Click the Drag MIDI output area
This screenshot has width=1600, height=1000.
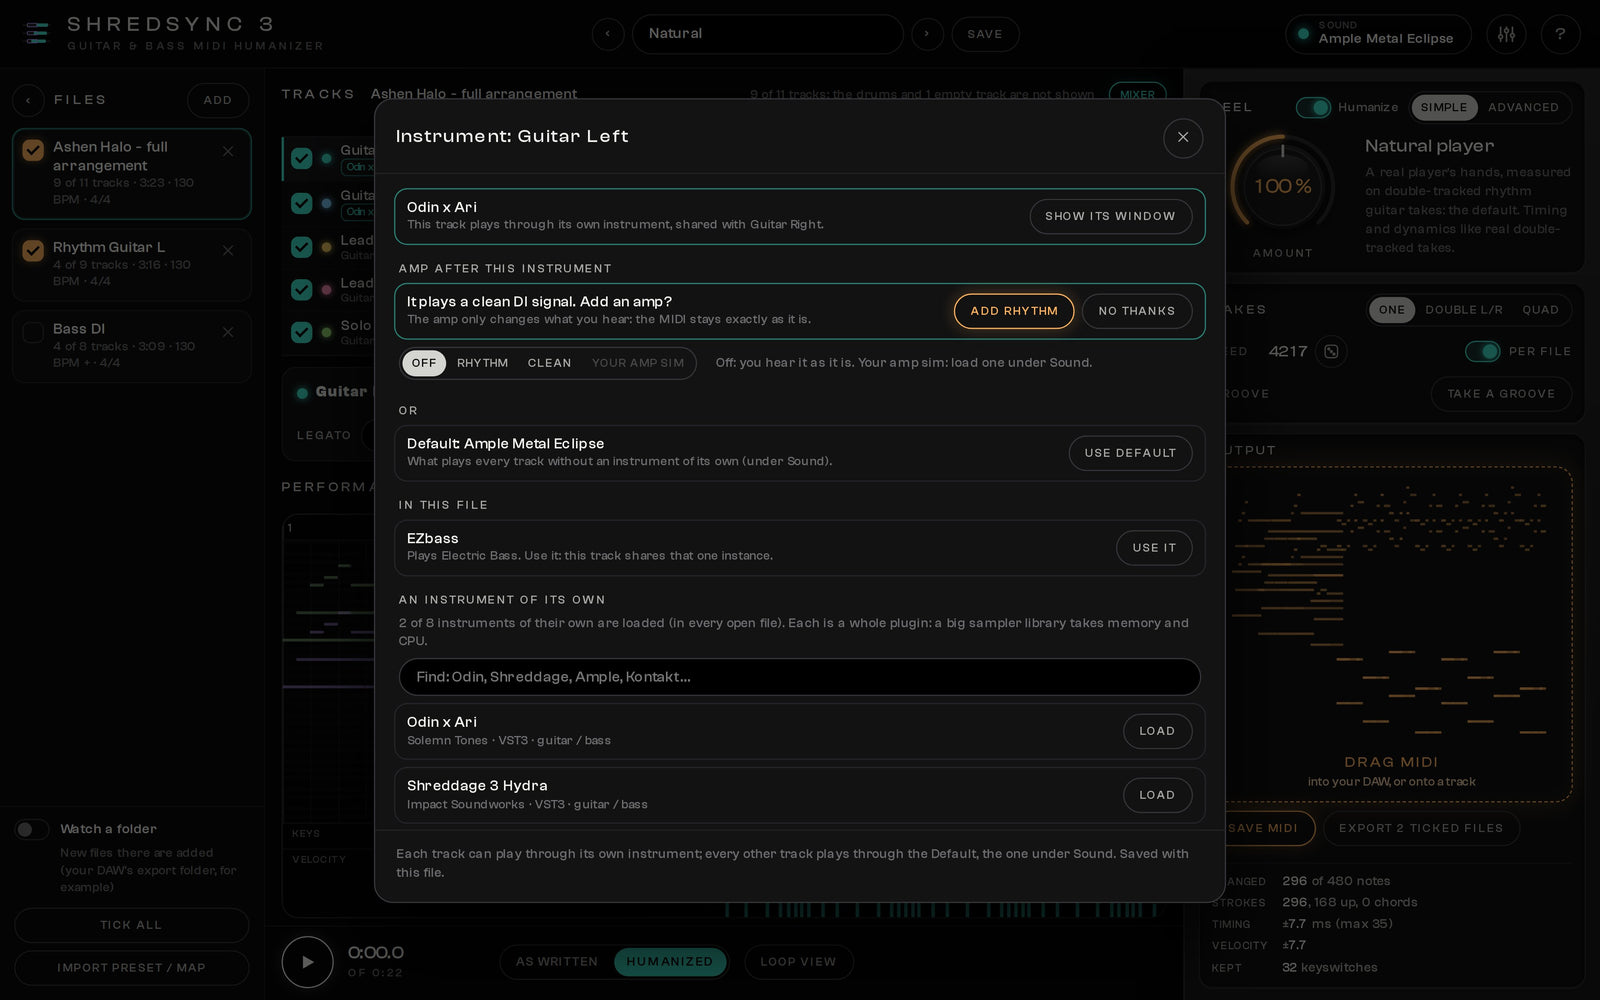click(1391, 634)
